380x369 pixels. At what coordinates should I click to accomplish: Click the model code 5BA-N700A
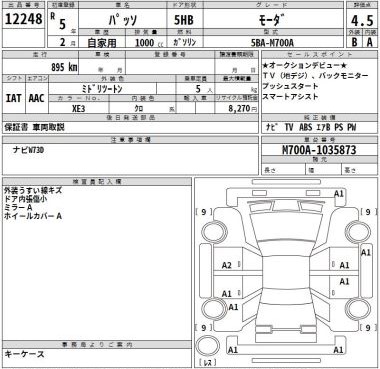pos(273,43)
